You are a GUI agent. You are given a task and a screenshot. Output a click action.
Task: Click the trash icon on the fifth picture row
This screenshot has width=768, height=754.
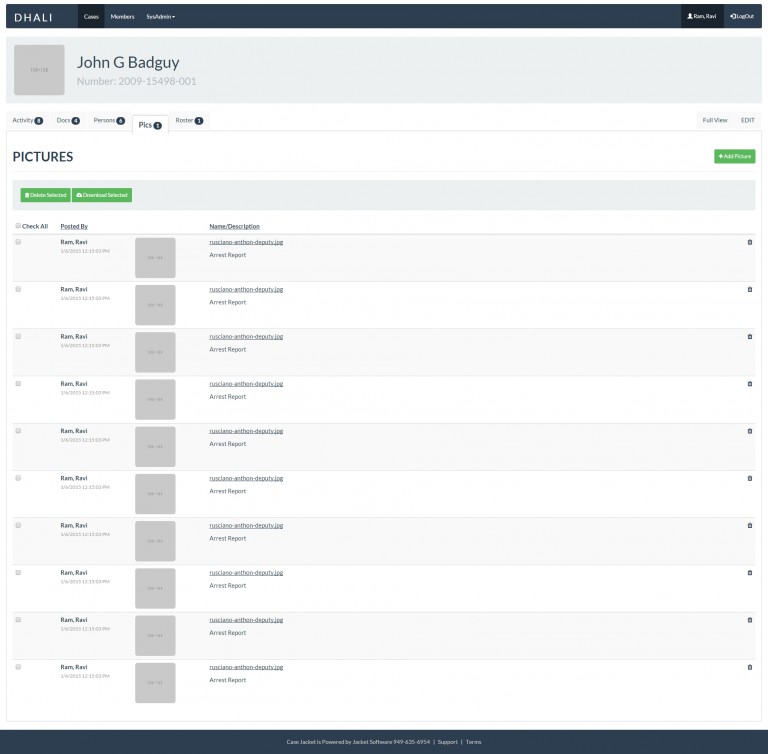click(x=750, y=431)
